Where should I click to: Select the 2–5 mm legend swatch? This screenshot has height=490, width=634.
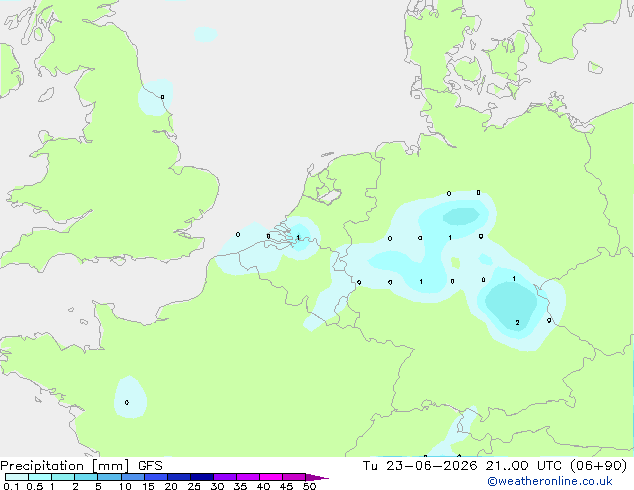(86, 477)
